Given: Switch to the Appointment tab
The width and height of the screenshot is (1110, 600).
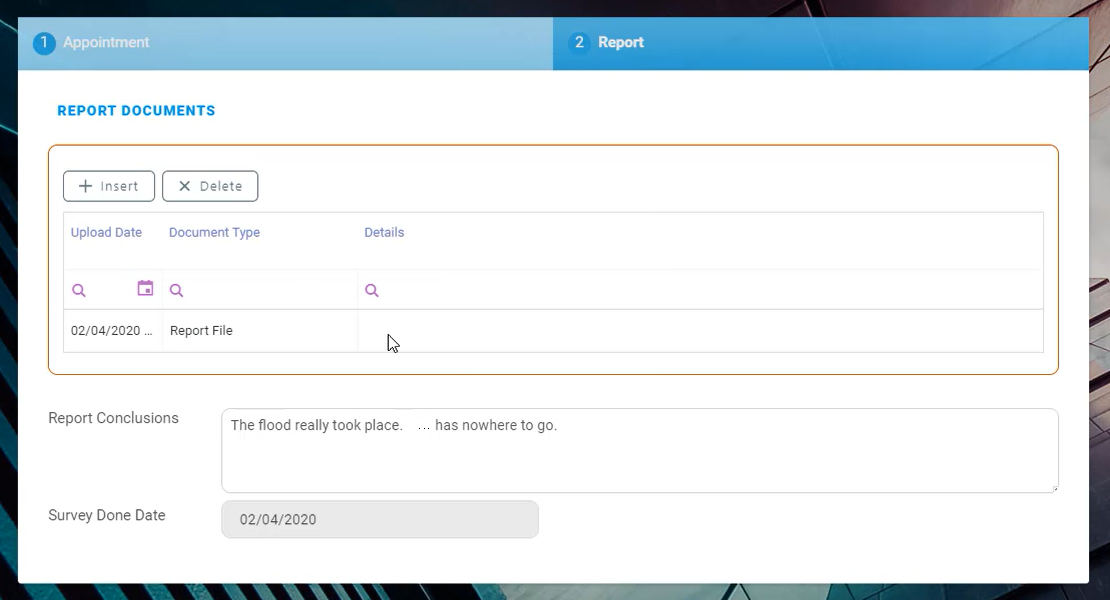Looking at the screenshot, I should [x=106, y=43].
